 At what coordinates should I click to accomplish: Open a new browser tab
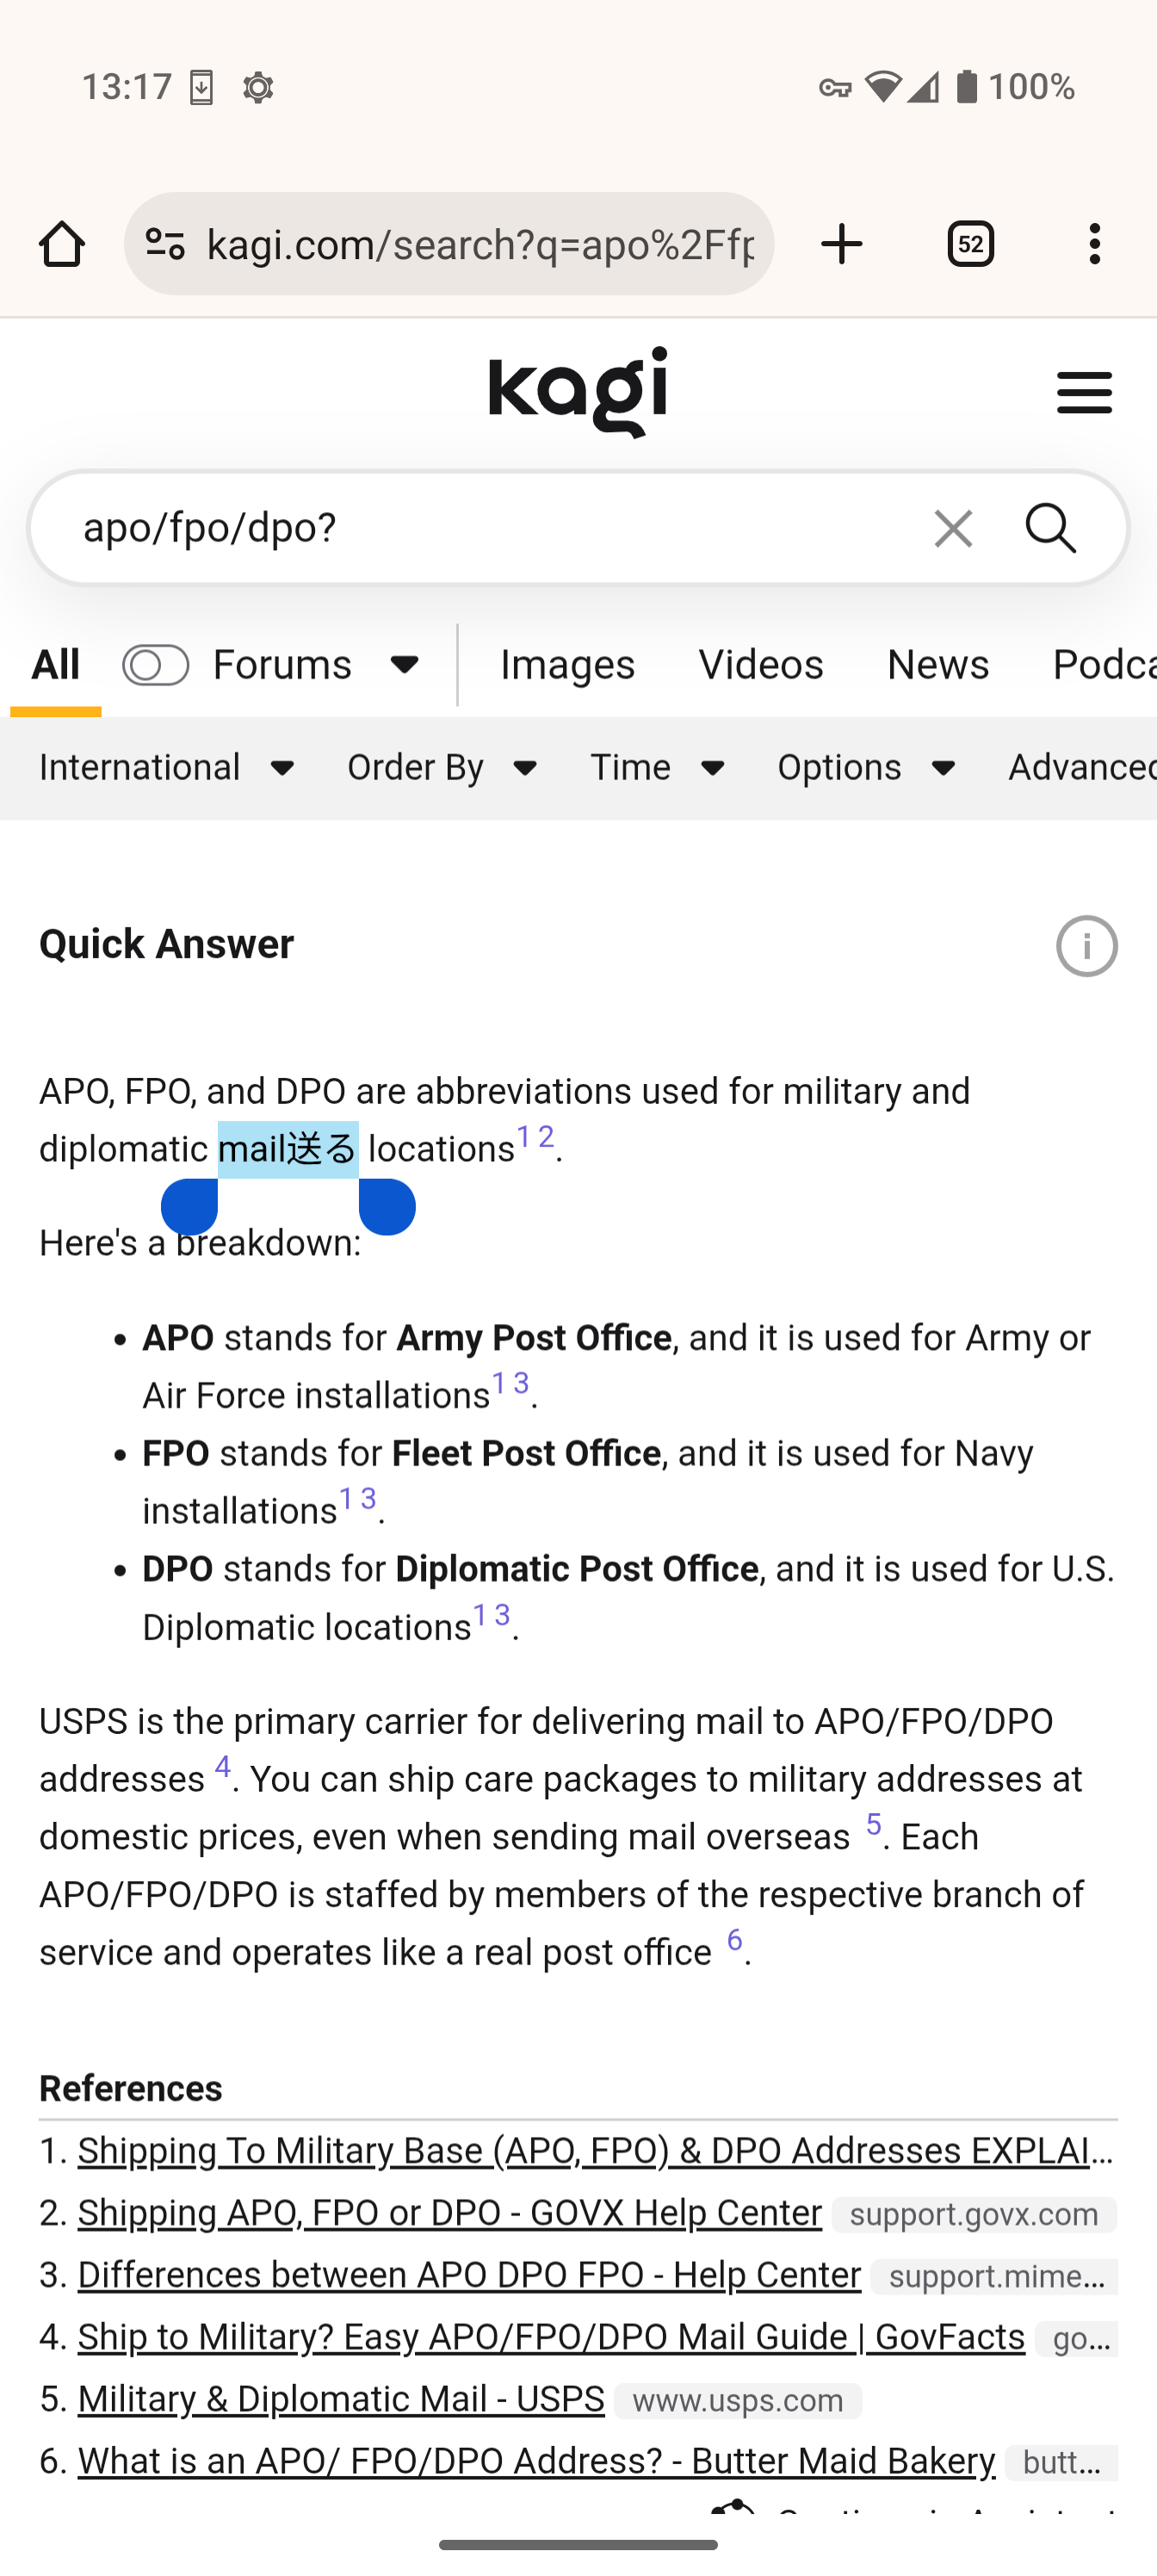(x=842, y=244)
